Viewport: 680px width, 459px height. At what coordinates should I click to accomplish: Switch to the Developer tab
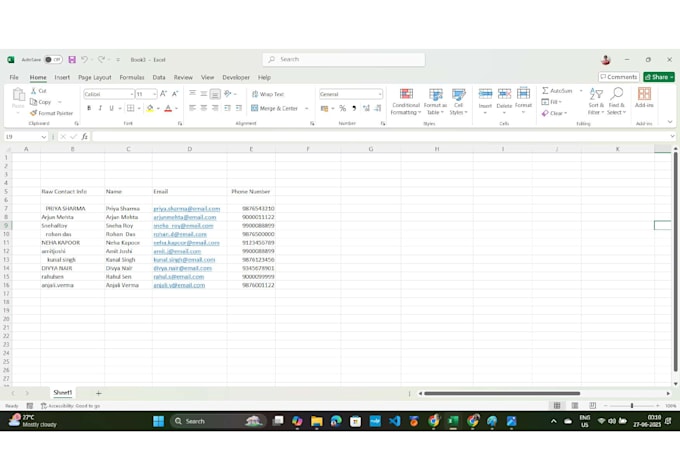click(x=236, y=77)
